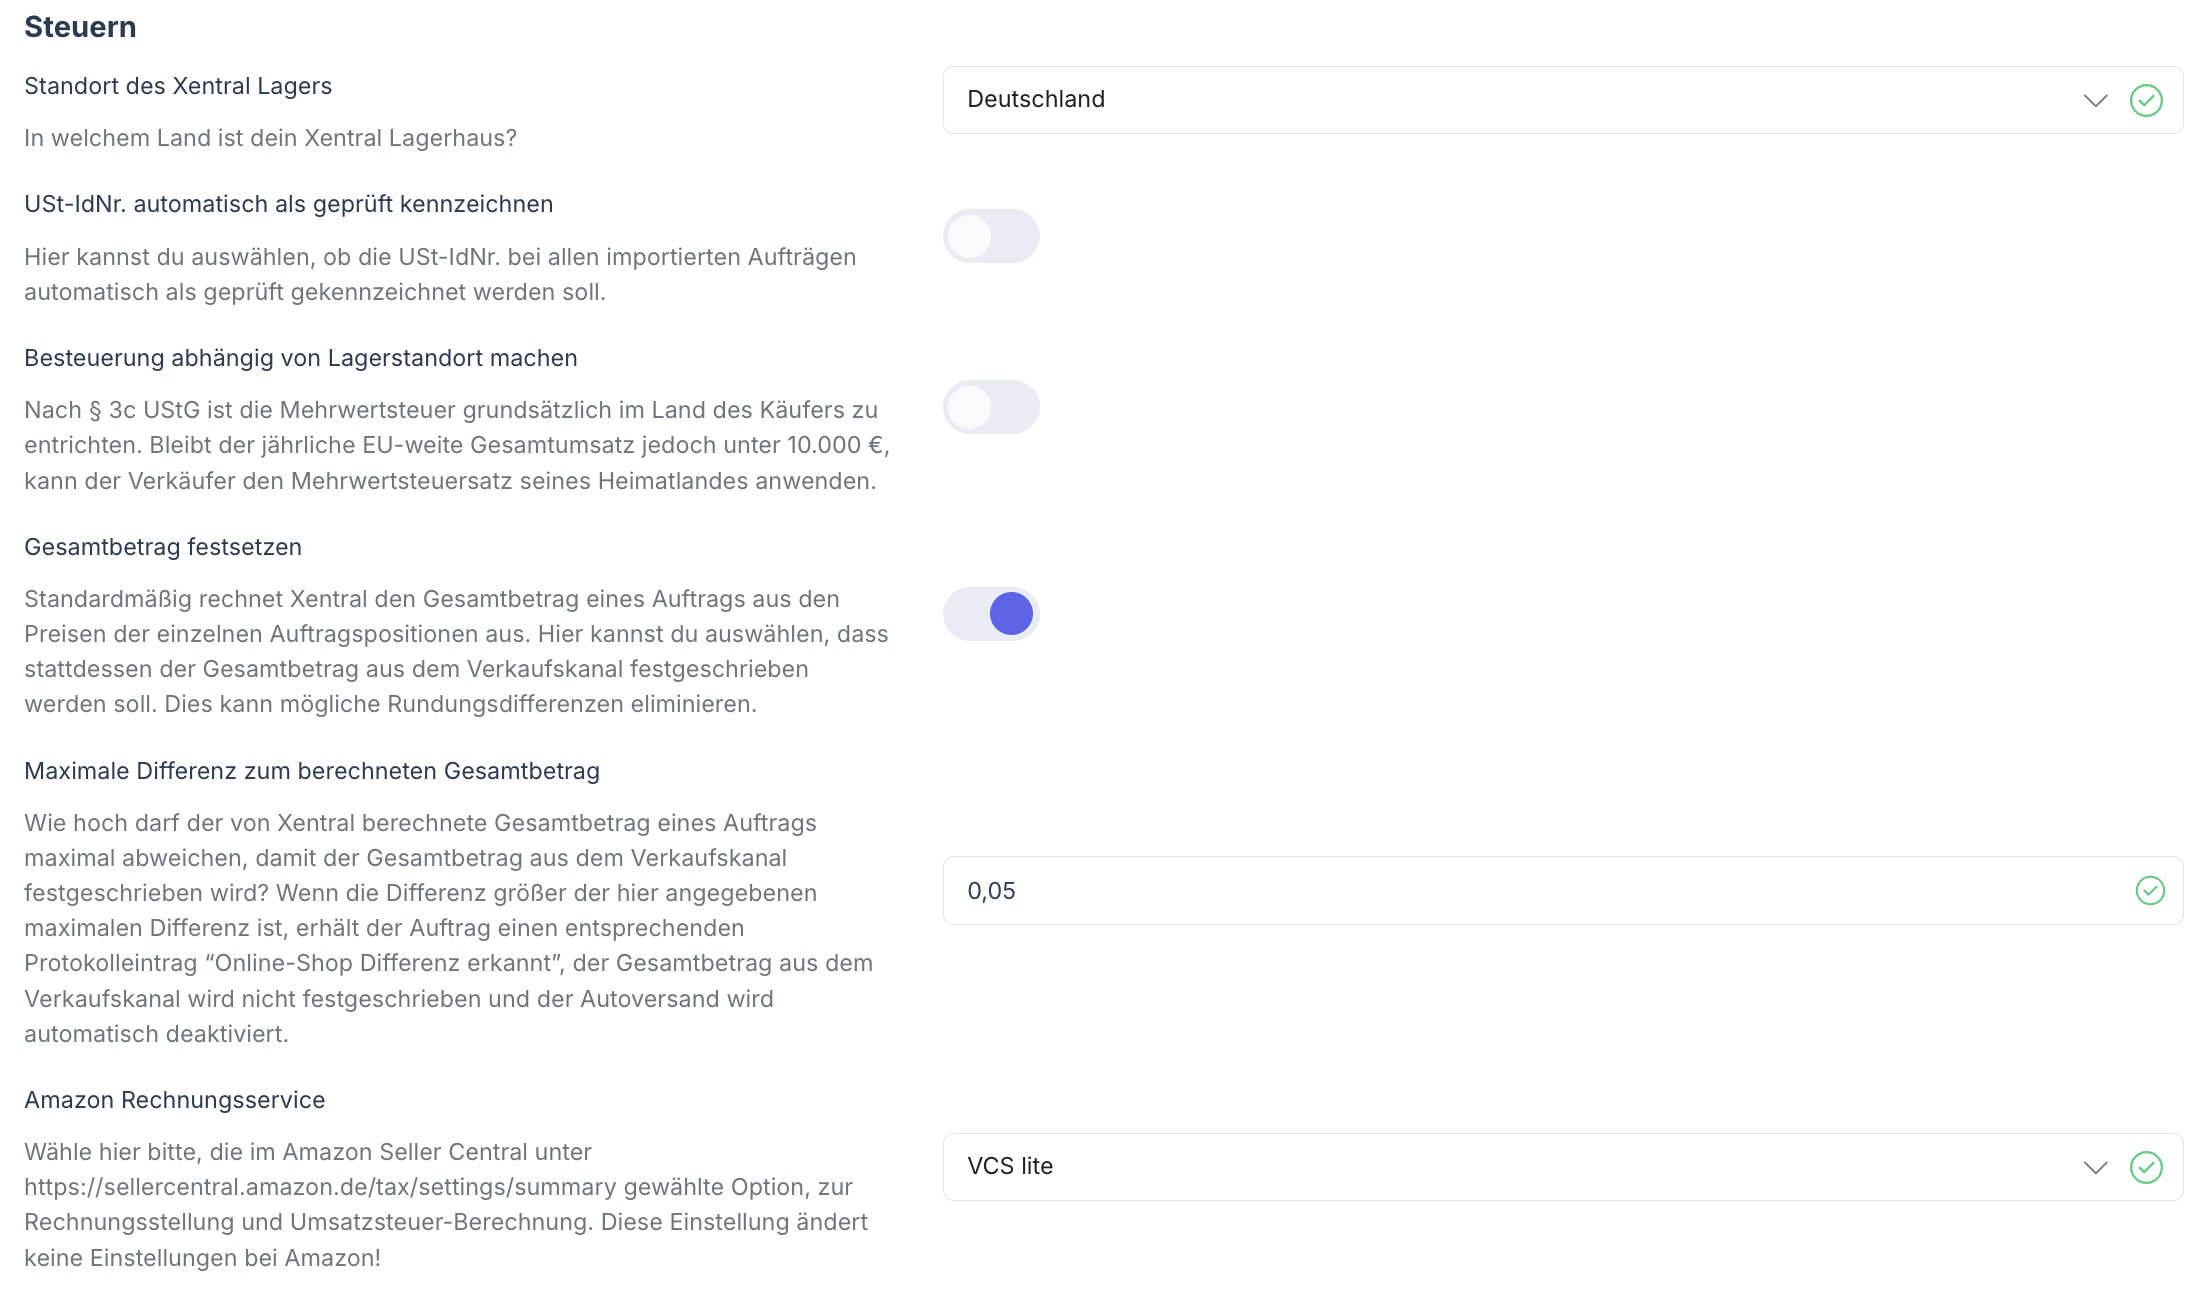Click the 'Standort des Xentral Lagers' label
2211x1289 pixels.
(178, 86)
